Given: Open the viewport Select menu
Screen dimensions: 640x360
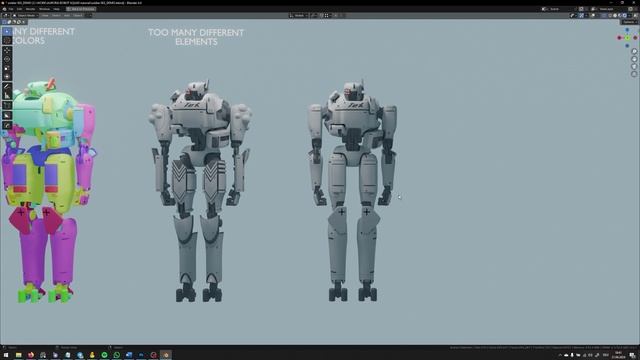Looking at the screenshot, I should (x=56, y=16).
